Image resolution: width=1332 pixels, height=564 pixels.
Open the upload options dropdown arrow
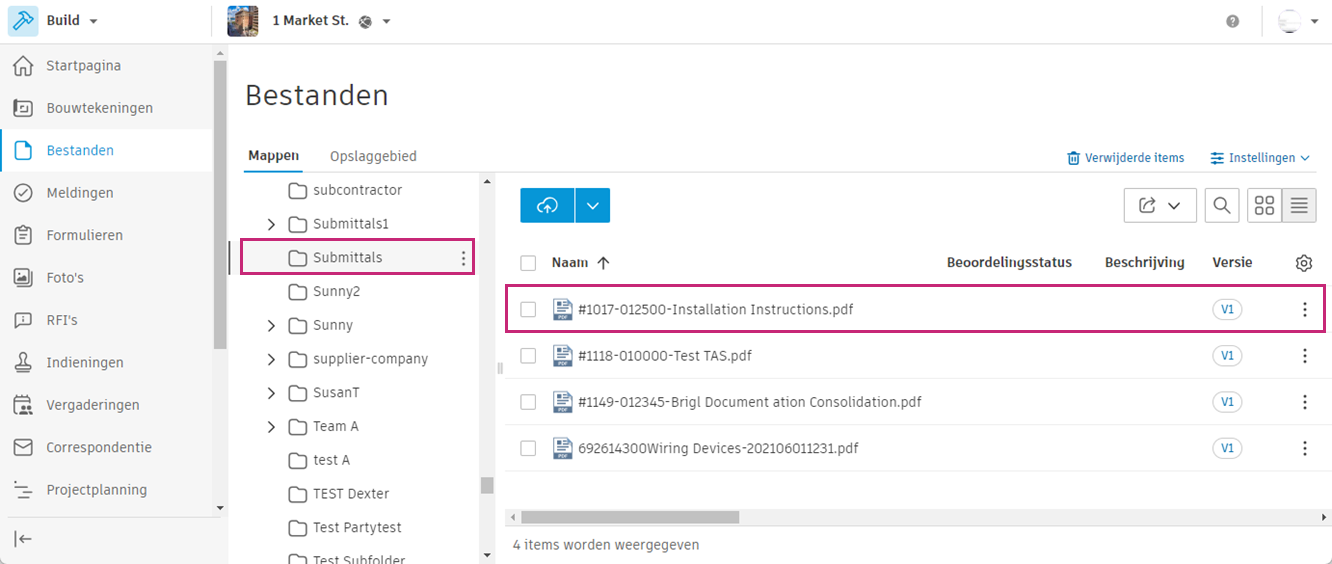(593, 205)
